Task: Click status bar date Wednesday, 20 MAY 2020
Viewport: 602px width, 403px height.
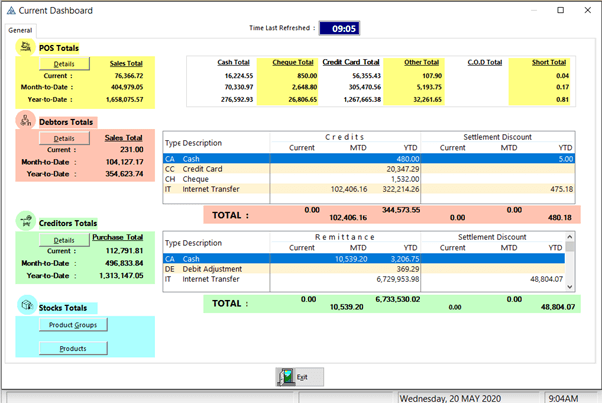Action: pyautogui.click(x=450, y=398)
